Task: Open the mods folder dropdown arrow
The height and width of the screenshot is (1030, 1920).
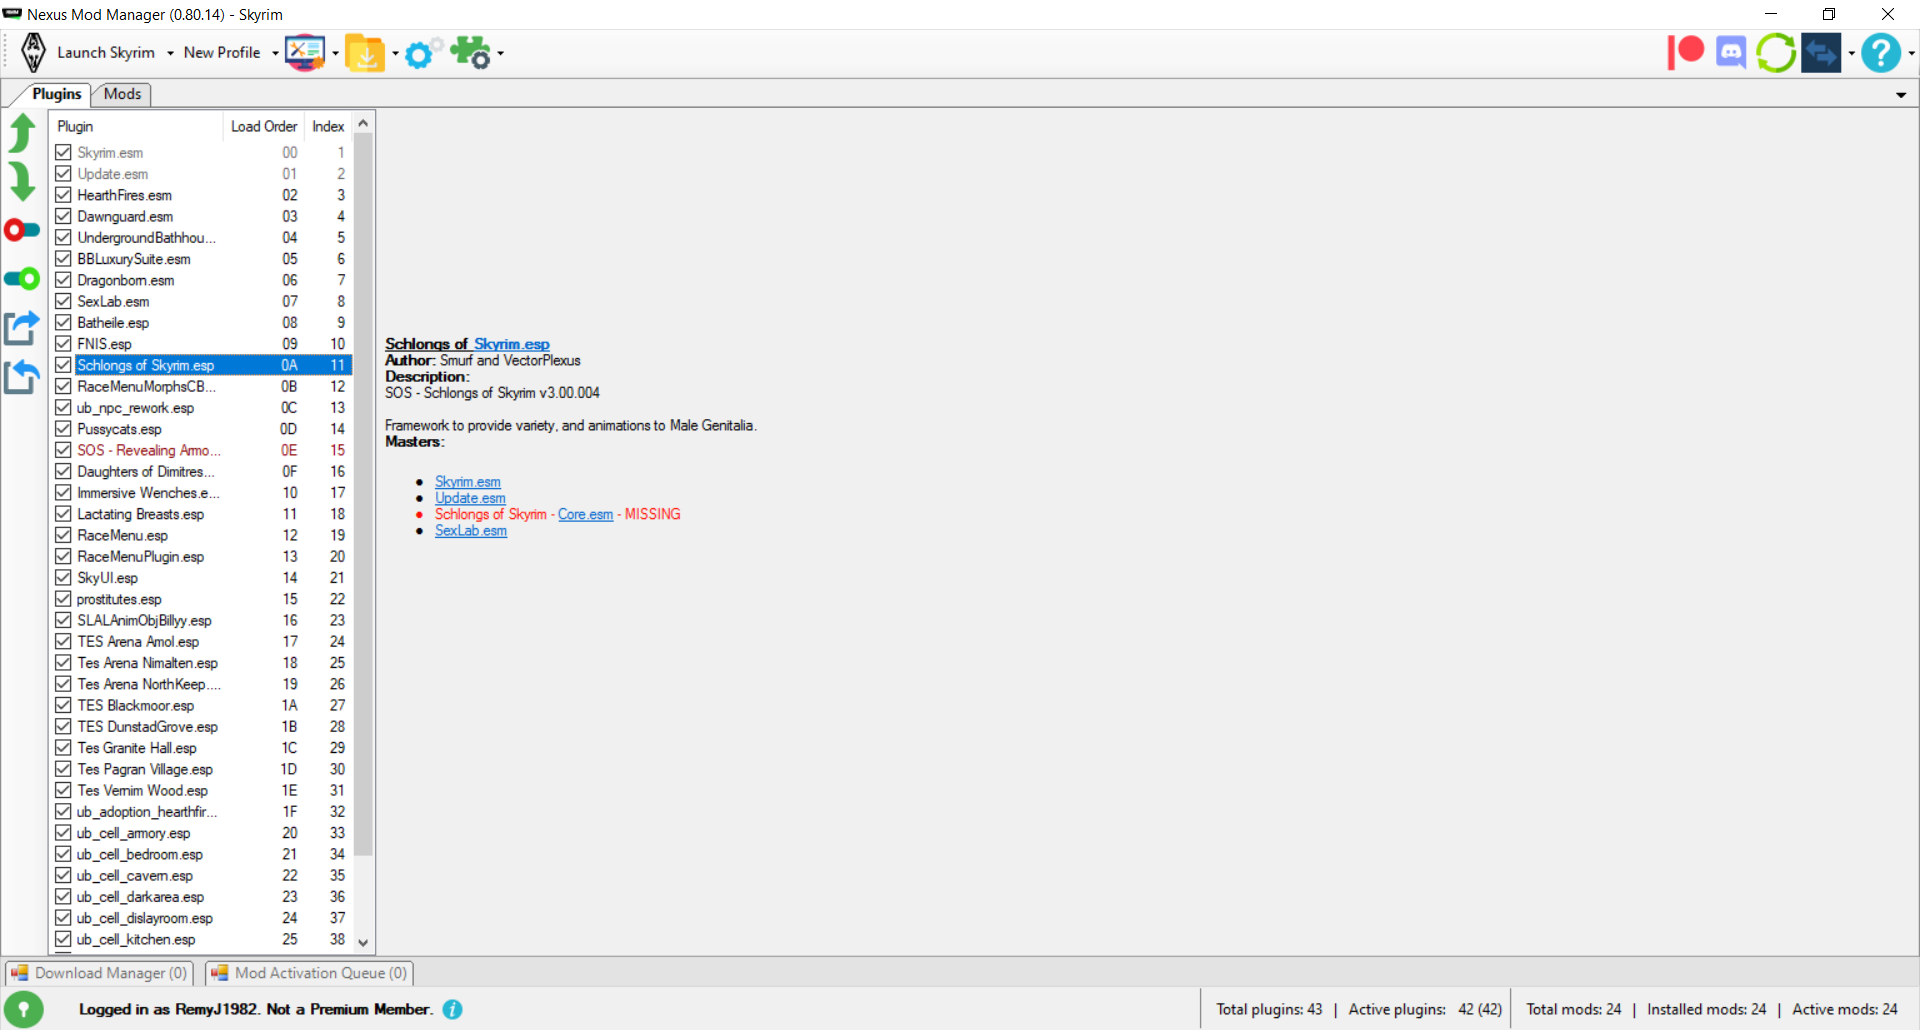Action: click(x=395, y=53)
